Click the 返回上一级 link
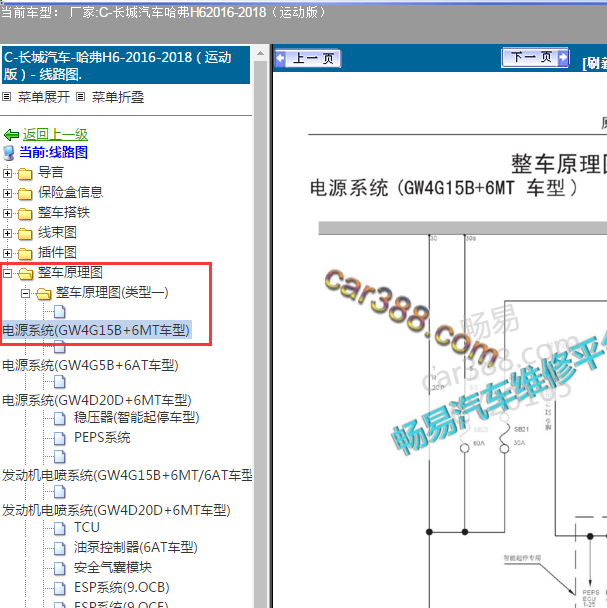 coord(55,135)
